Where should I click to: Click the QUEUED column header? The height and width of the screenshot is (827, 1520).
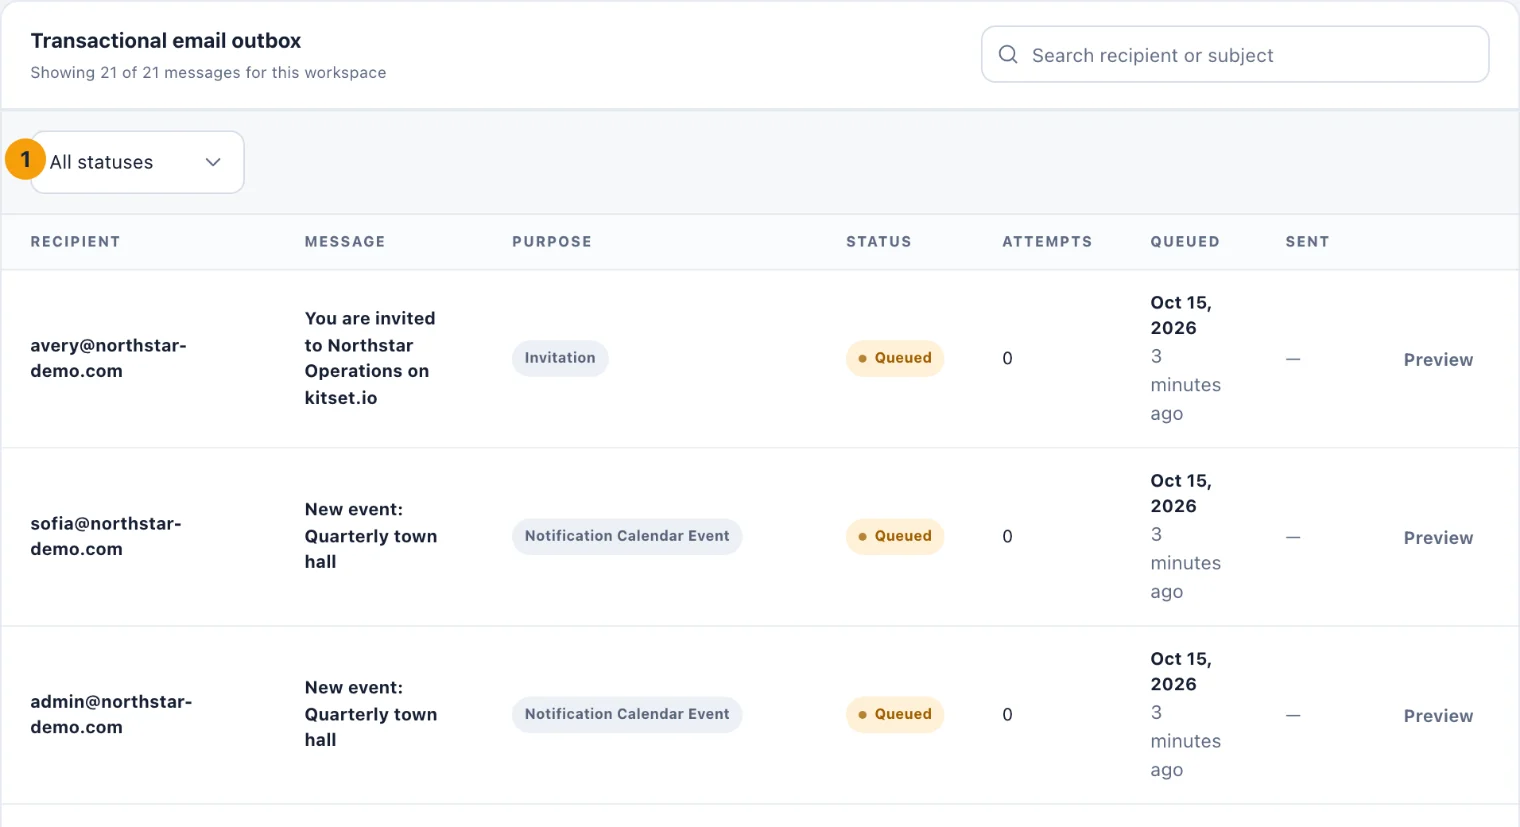click(x=1185, y=241)
